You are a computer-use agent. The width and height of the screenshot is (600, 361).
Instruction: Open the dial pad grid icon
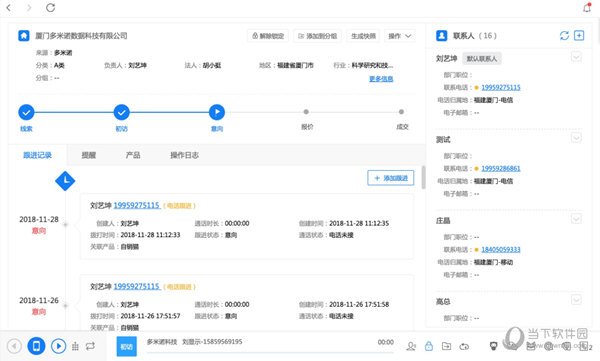click(75, 346)
